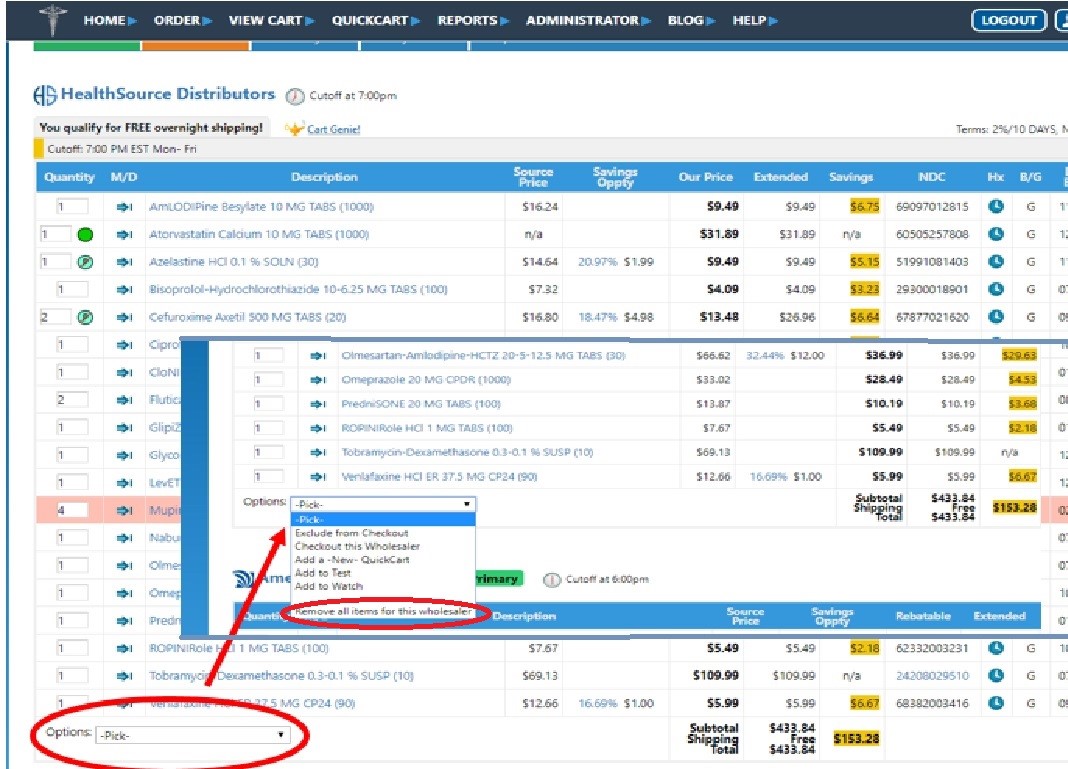Open history clock icon for AmLODIPine Besylate
1068x769 pixels.
[996, 206]
